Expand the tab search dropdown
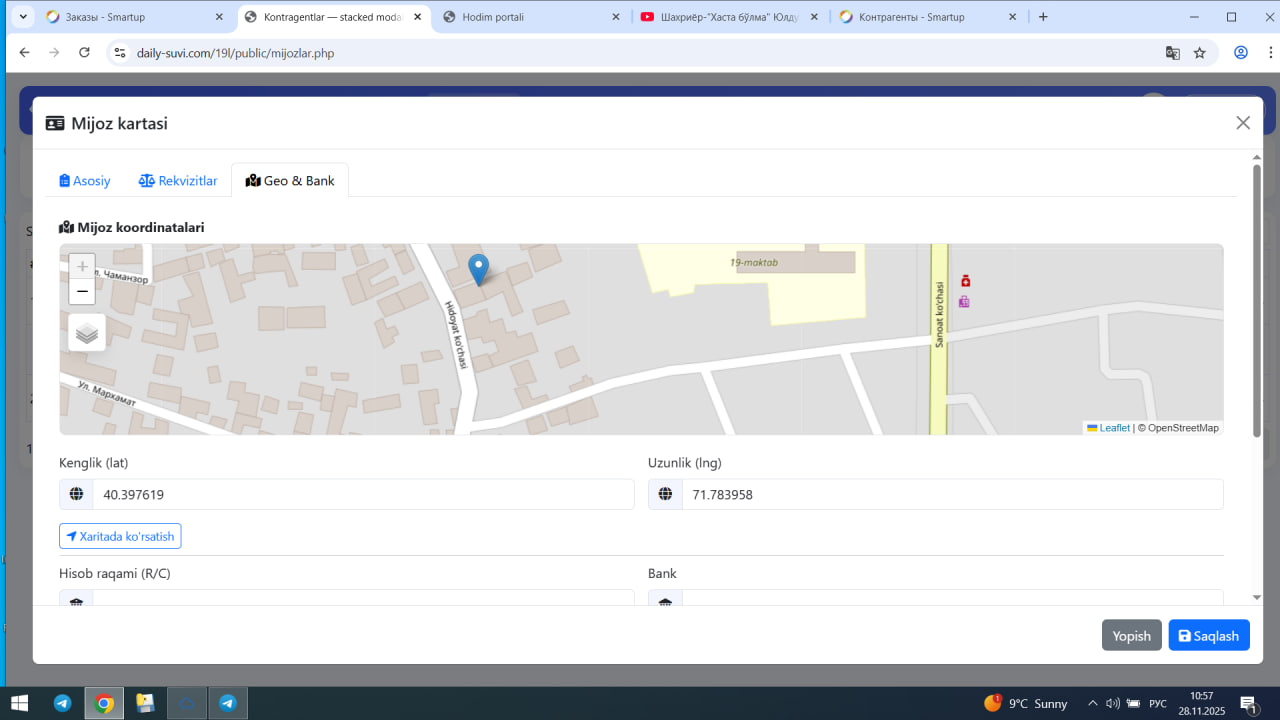Screen dimensions: 1280x720 tap(23, 17)
